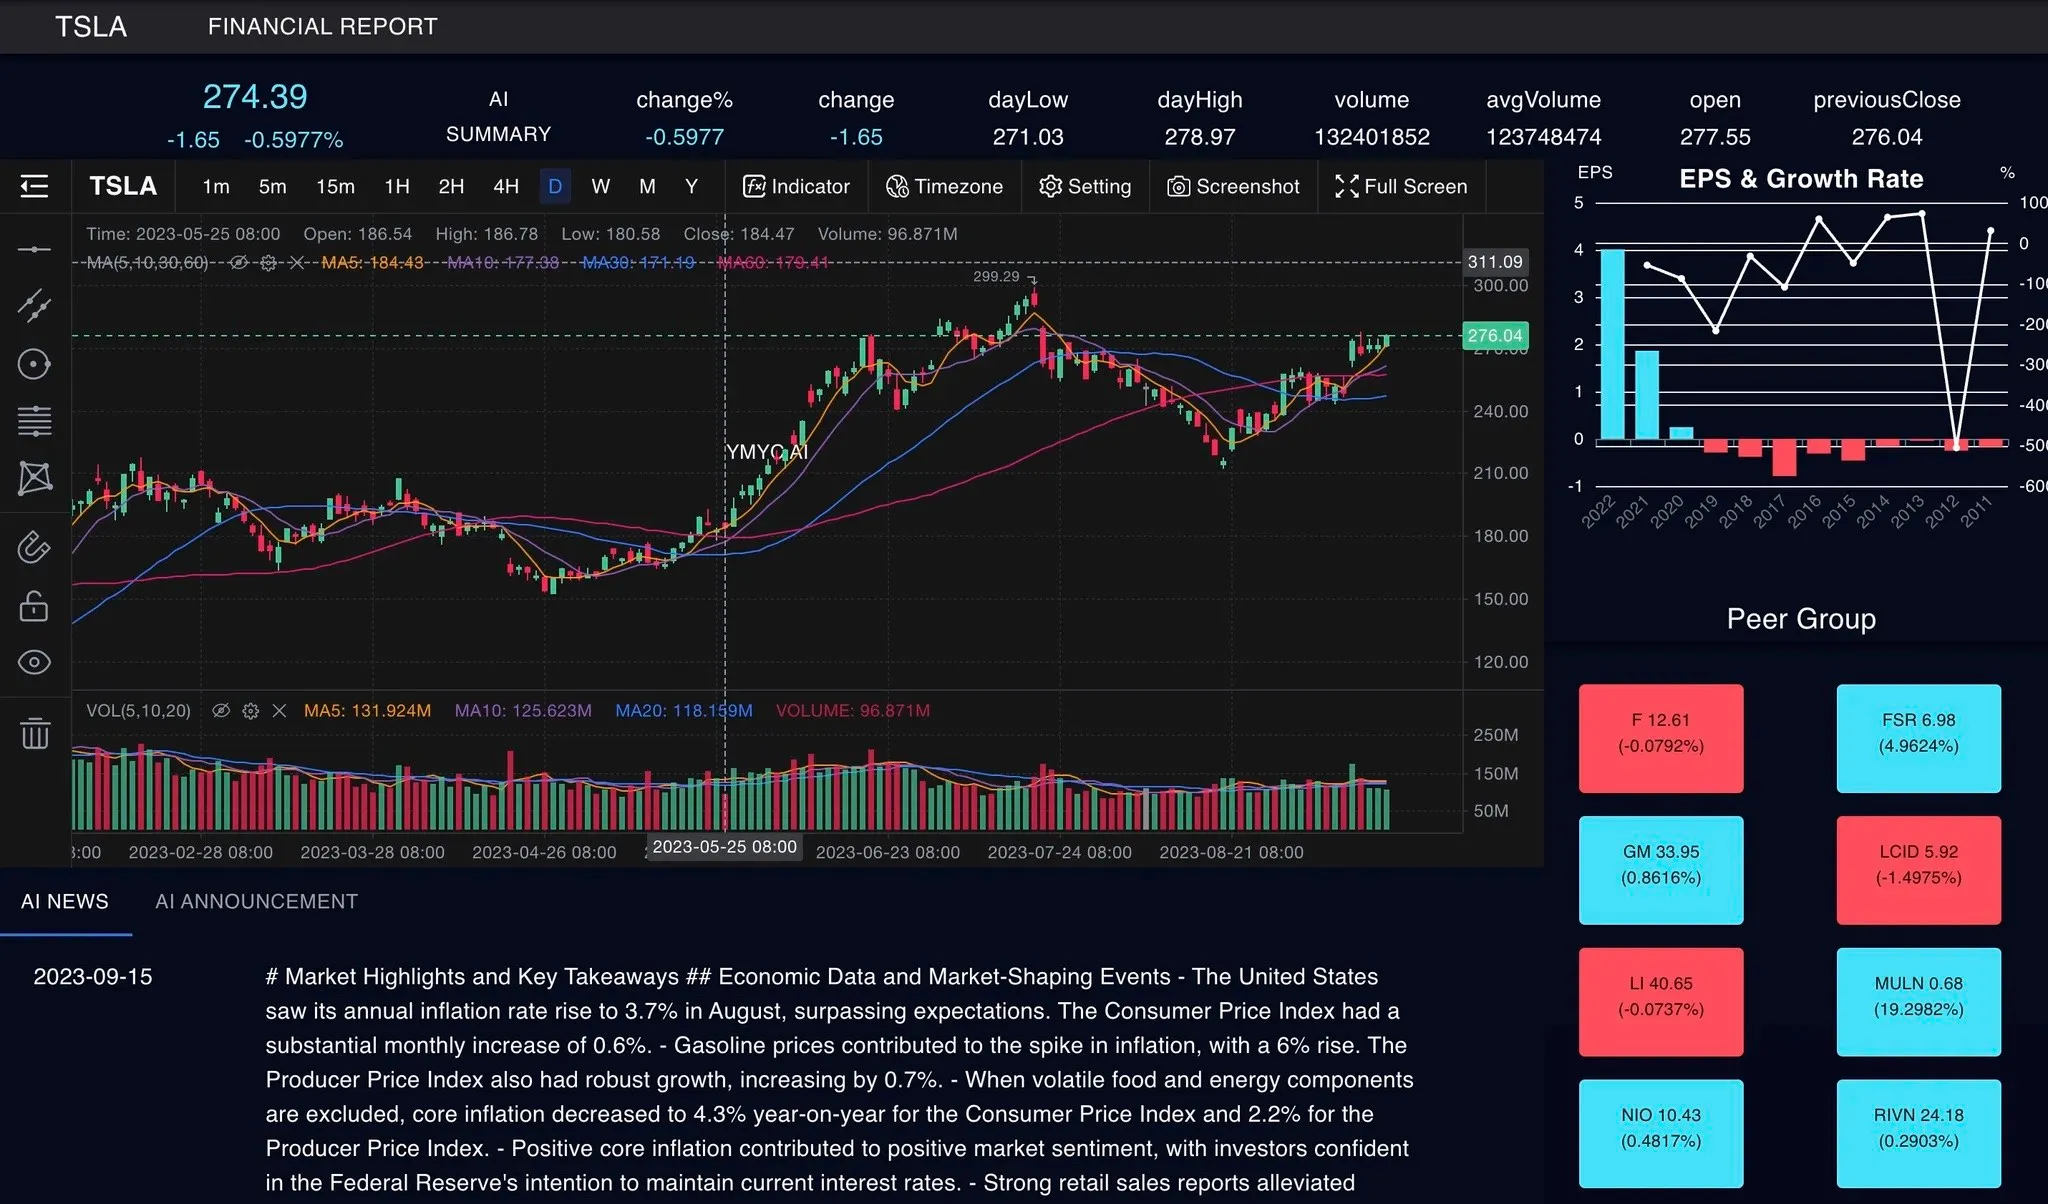
Task: Hide the VOL(5,10,20) indicator using eye icon
Action: tap(221, 710)
